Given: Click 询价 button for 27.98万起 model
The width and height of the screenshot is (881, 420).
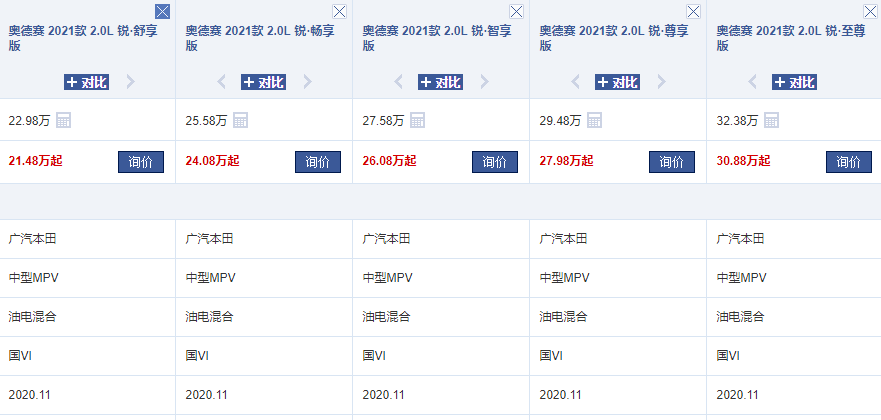Looking at the screenshot, I should tap(672, 162).
